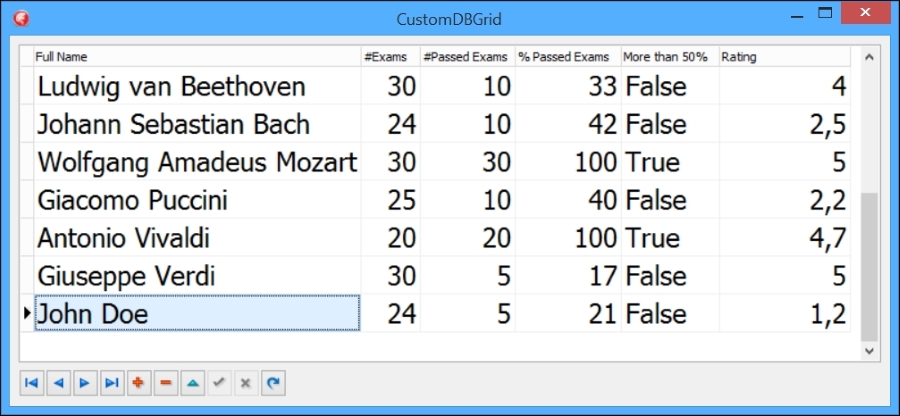Insert a new record with plus button
This screenshot has width=900, height=416.
[x=139, y=382]
